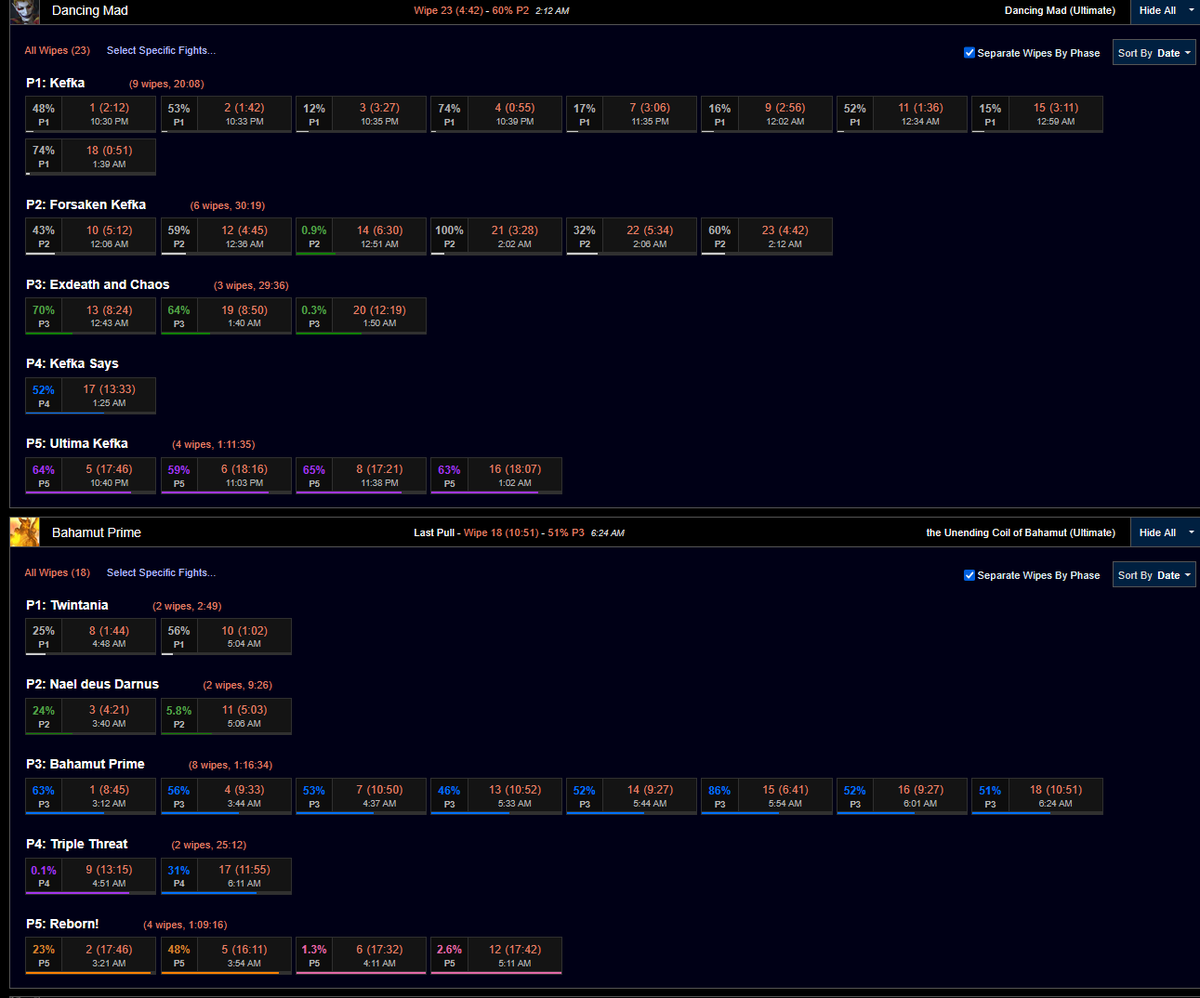
Task: Click Hide All button for Dancing Mad
Action: point(1157,11)
